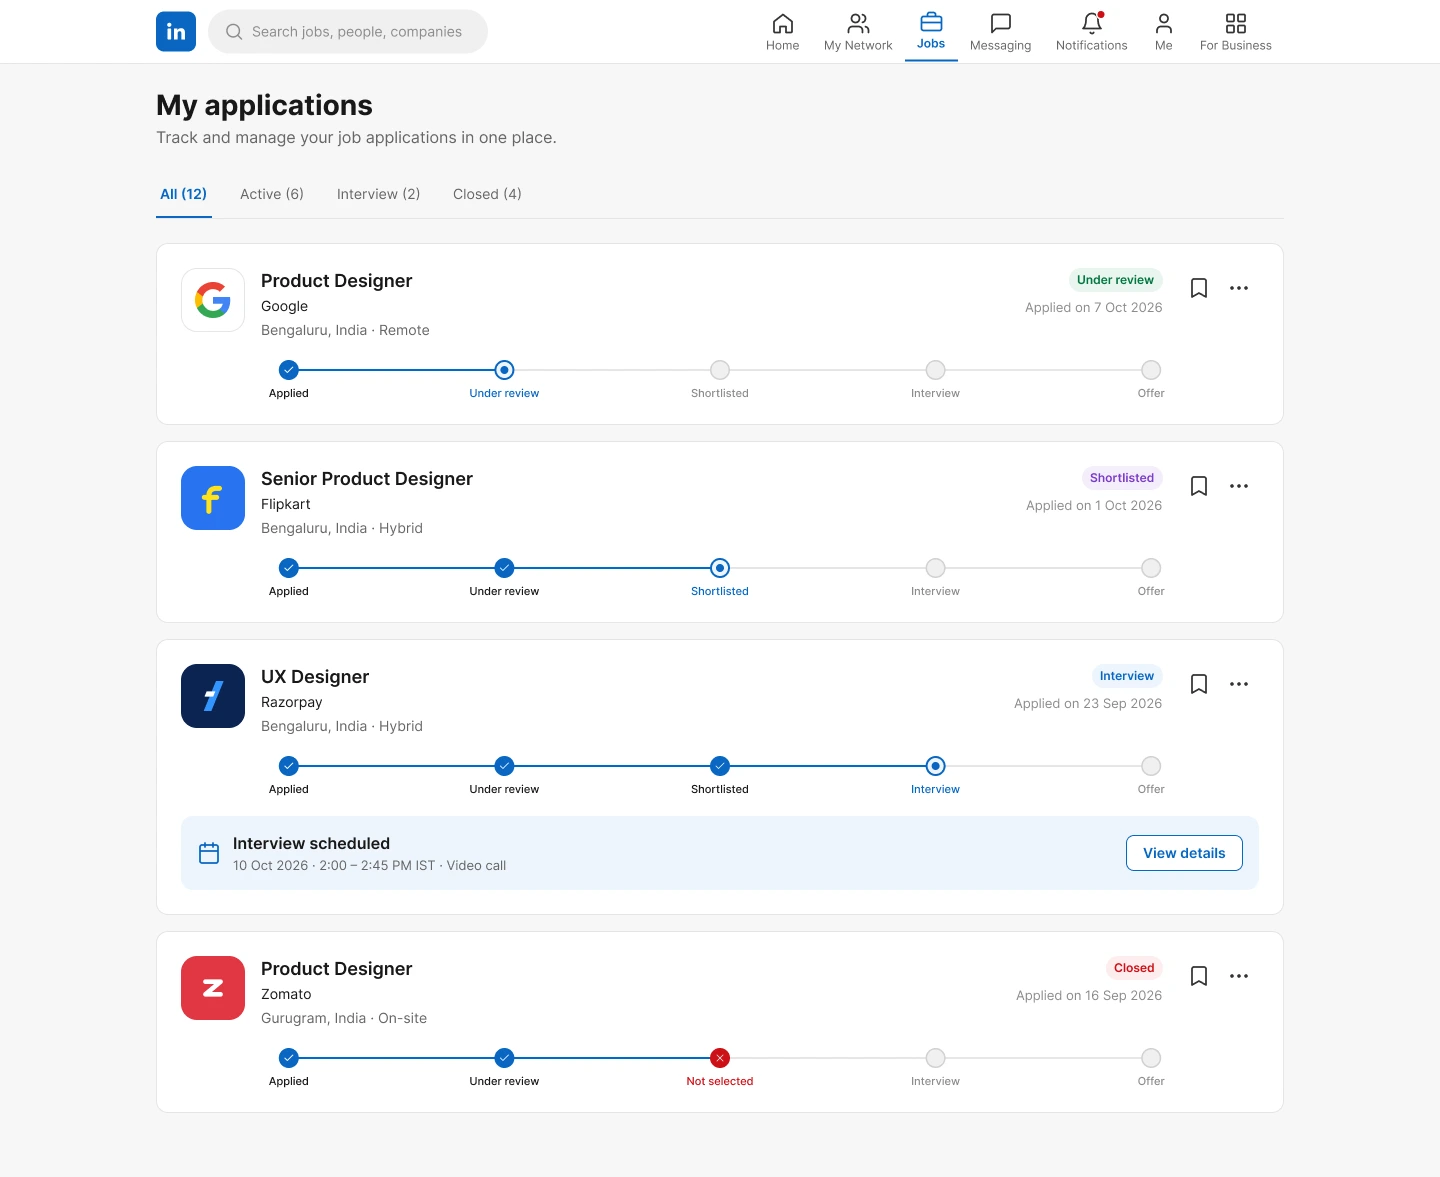Viewport: 1440px width, 1177px height.
Task: Toggle bookmark on Razorpay UX Designer
Action: tap(1199, 684)
